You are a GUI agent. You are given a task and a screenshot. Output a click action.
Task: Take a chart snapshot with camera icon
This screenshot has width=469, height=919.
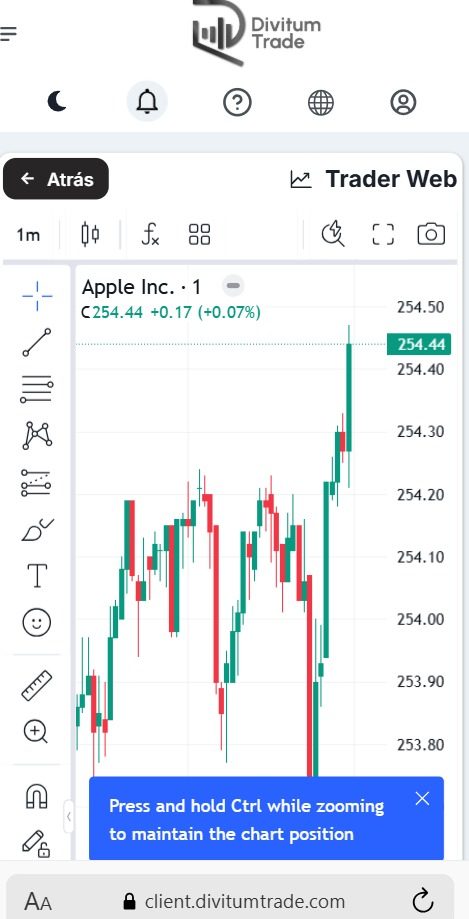[431, 234]
